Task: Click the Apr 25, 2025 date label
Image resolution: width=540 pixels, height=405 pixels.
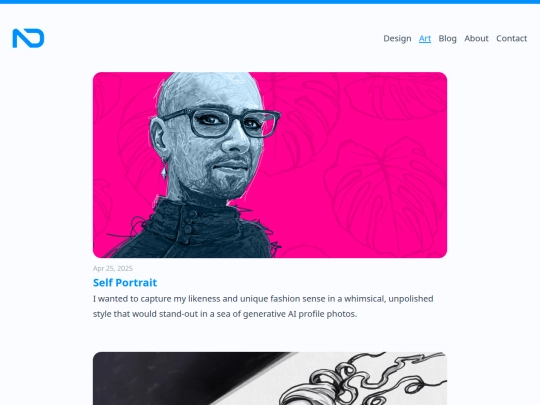Action: [113, 268]
